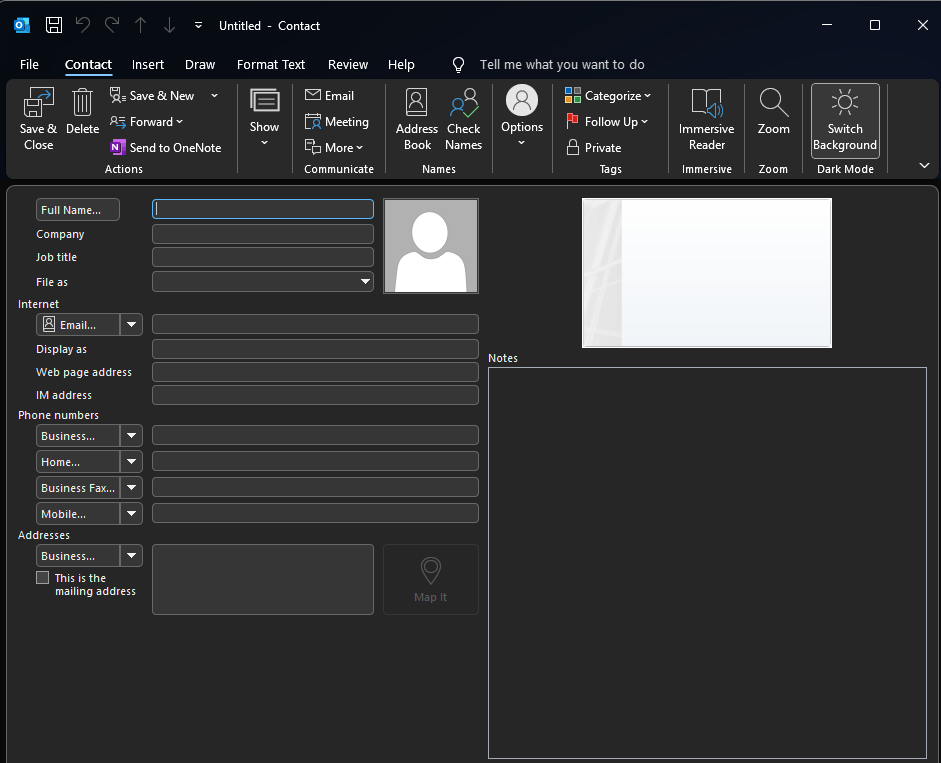Expand the File as dropdown
The width and height of the screenshot is (941, 763).
(x=365, y=282)
